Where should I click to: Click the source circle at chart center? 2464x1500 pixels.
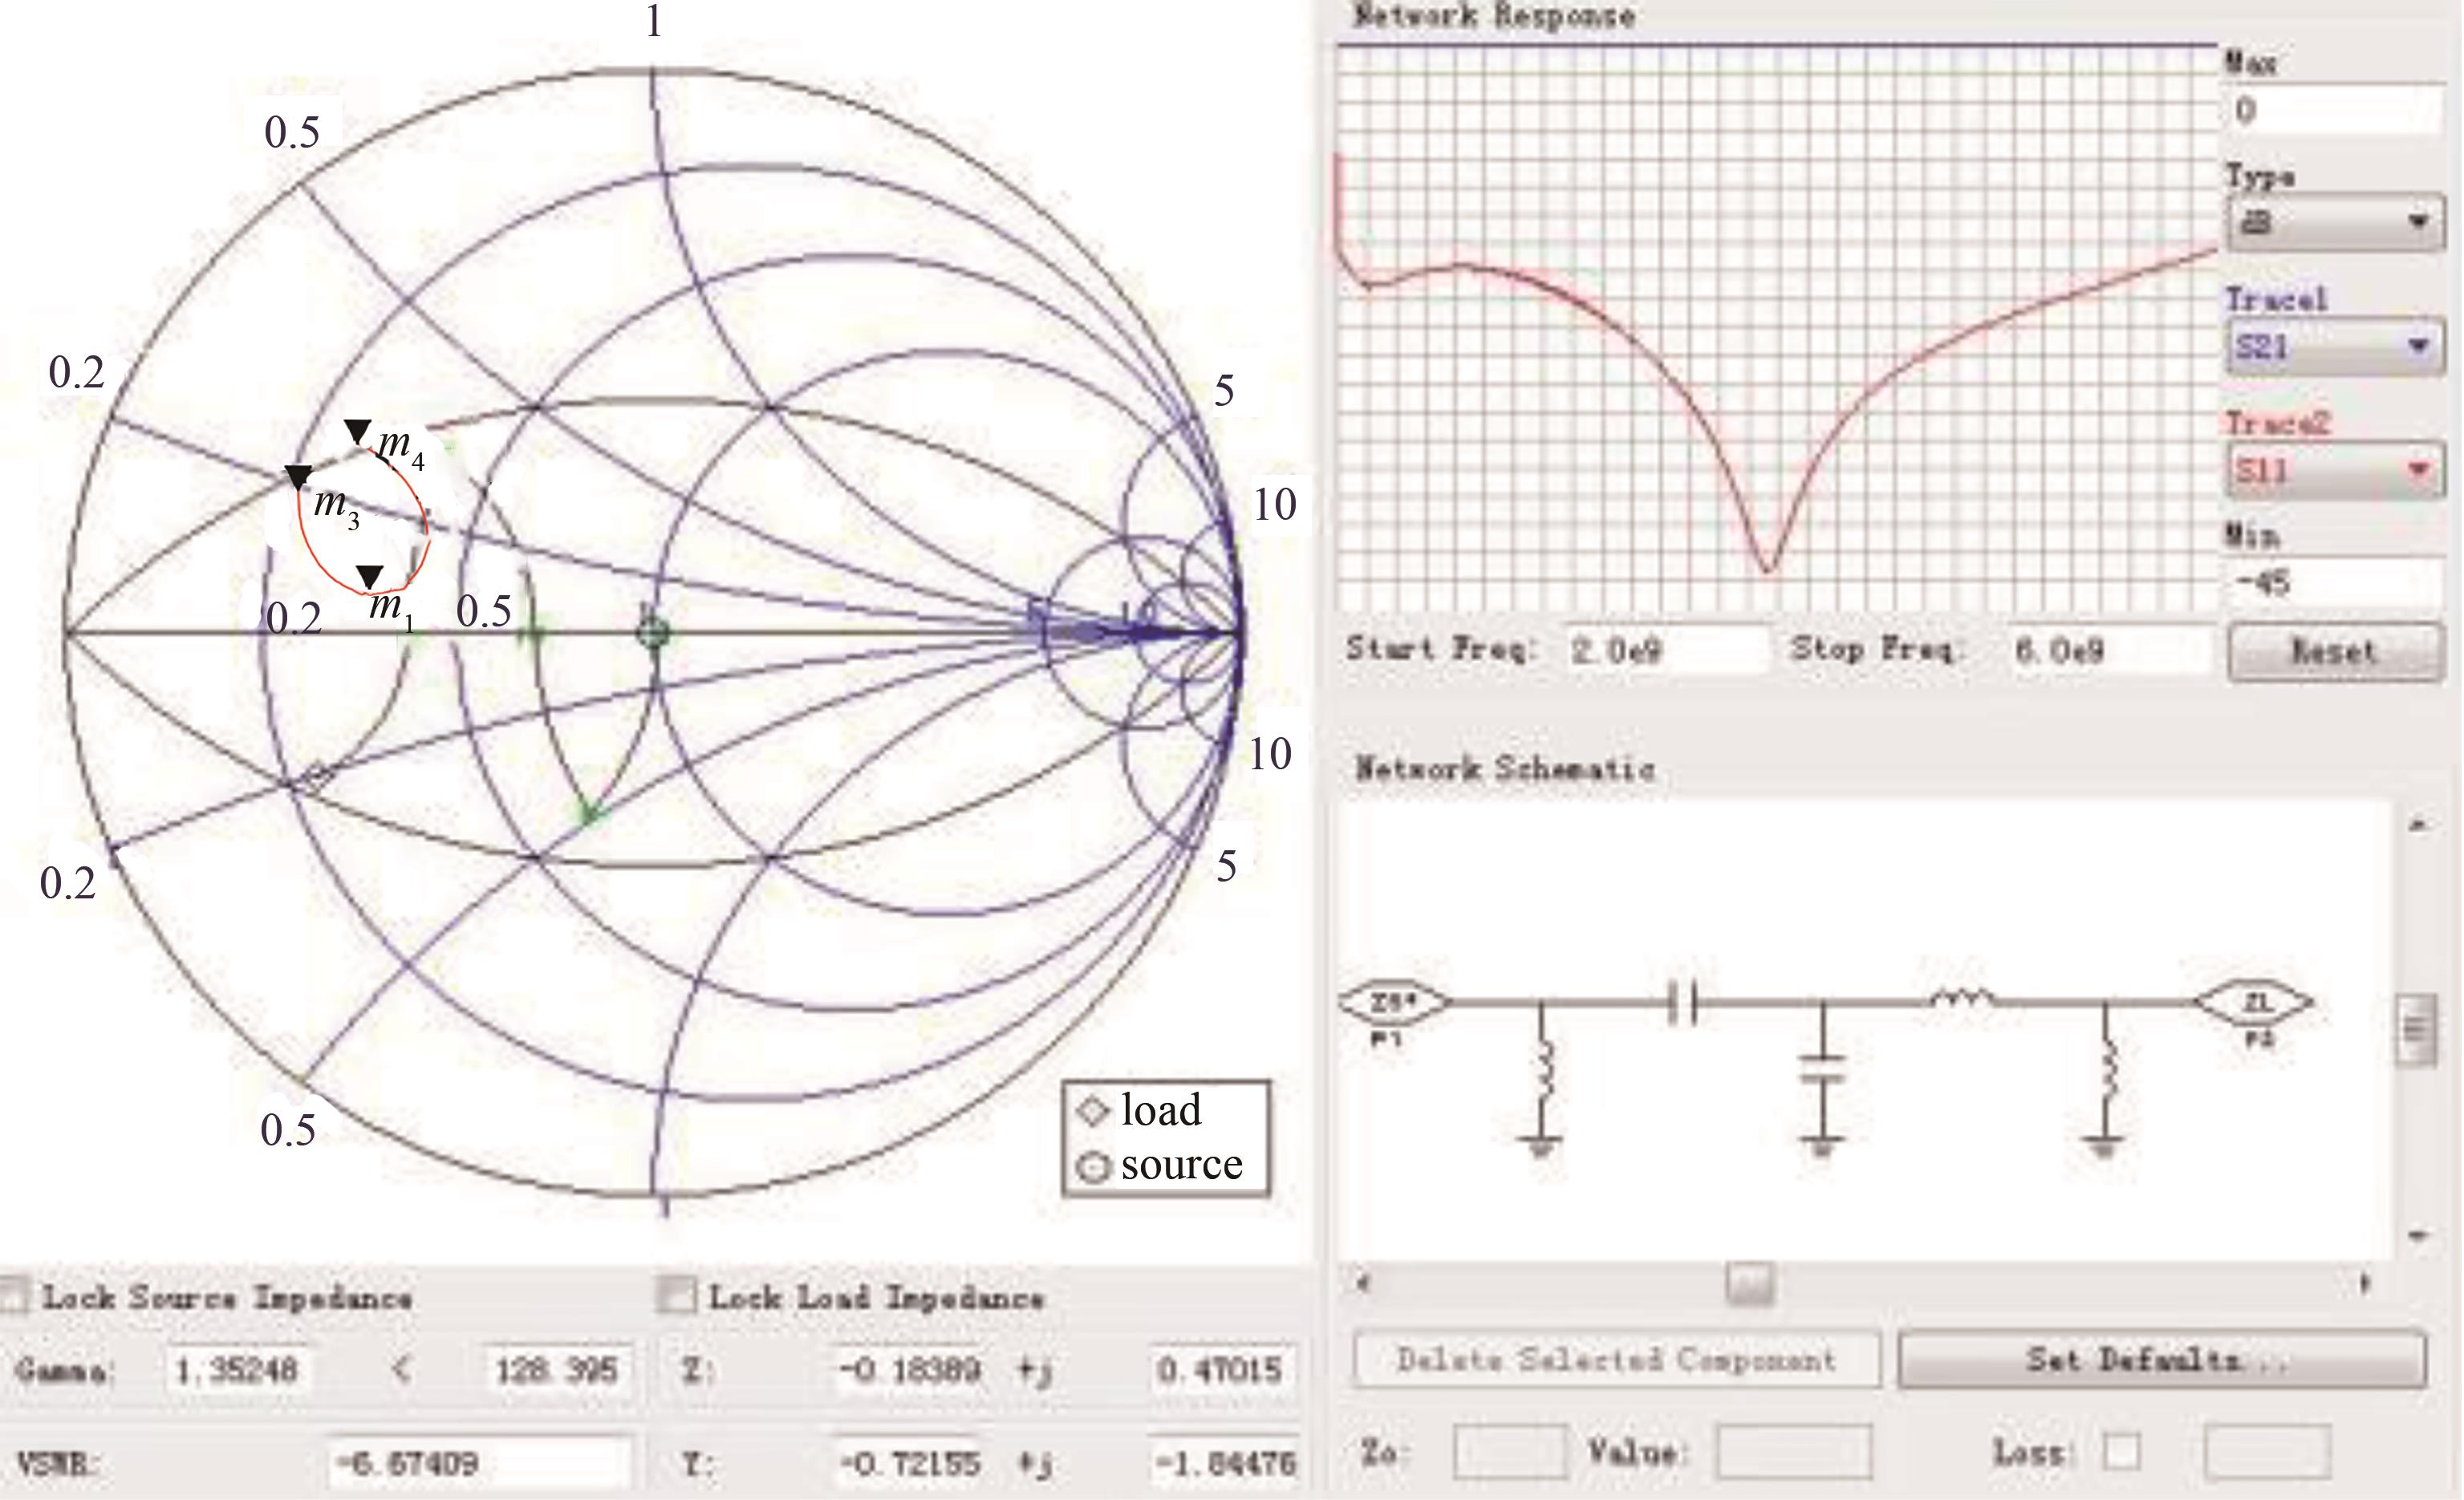(654, 632)
